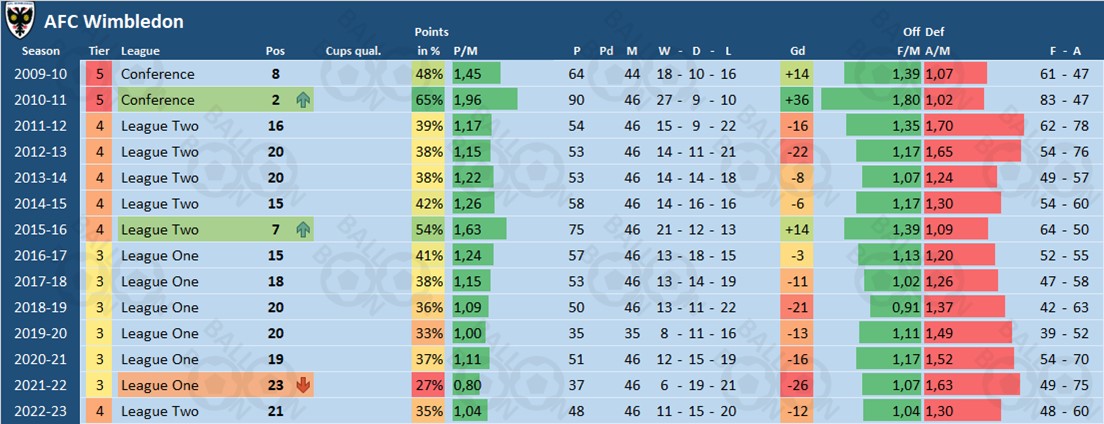Click the tier 5 cell for 2009-10
The image size is (1104, 424).
(x=100, y=74)
